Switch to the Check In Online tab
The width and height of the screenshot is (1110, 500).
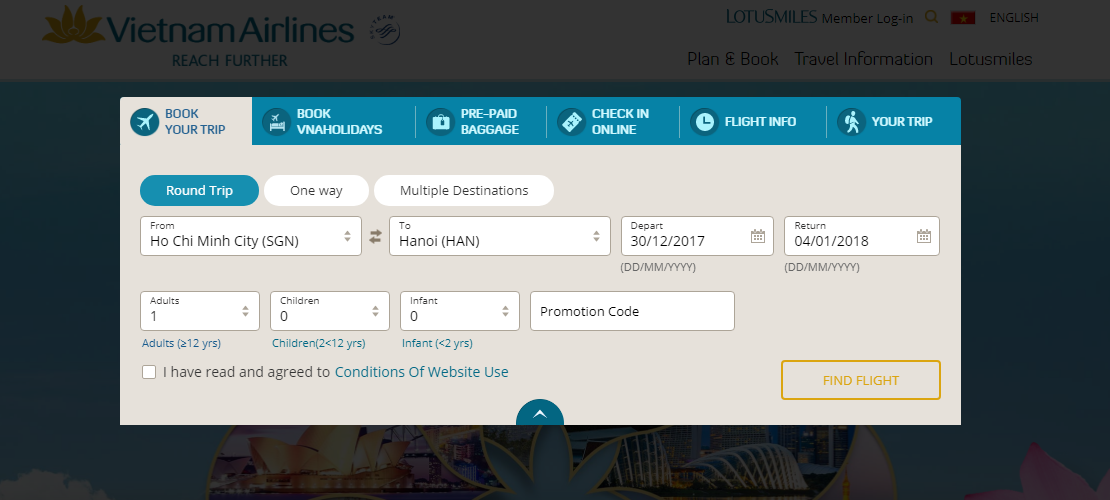(x=602, y=122)
